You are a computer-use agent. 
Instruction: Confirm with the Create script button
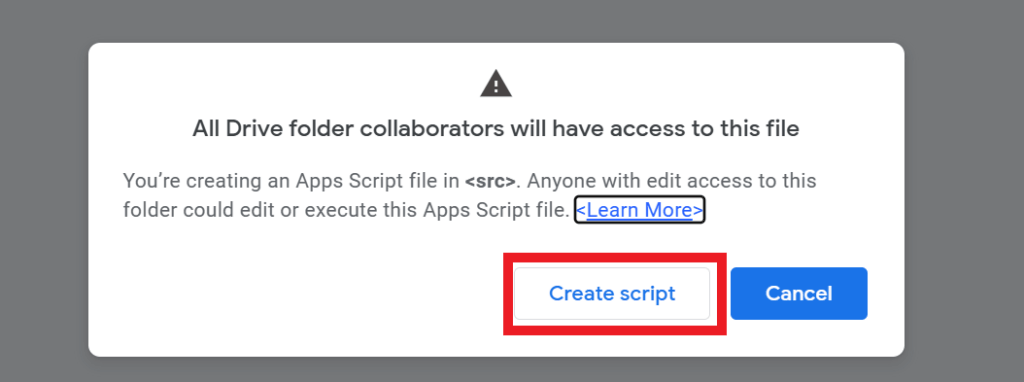pos(612,293)
